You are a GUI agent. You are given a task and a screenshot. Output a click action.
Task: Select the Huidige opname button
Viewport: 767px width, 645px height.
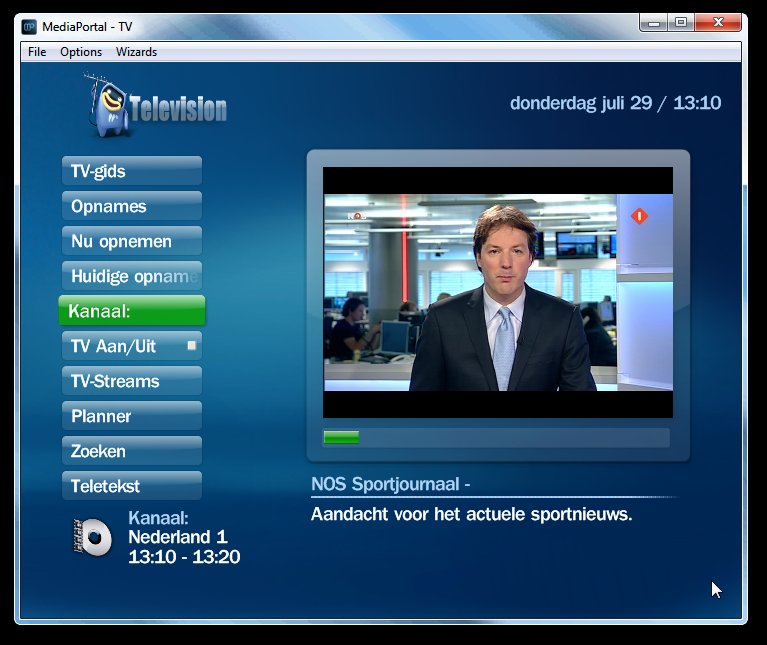point(132,276)
